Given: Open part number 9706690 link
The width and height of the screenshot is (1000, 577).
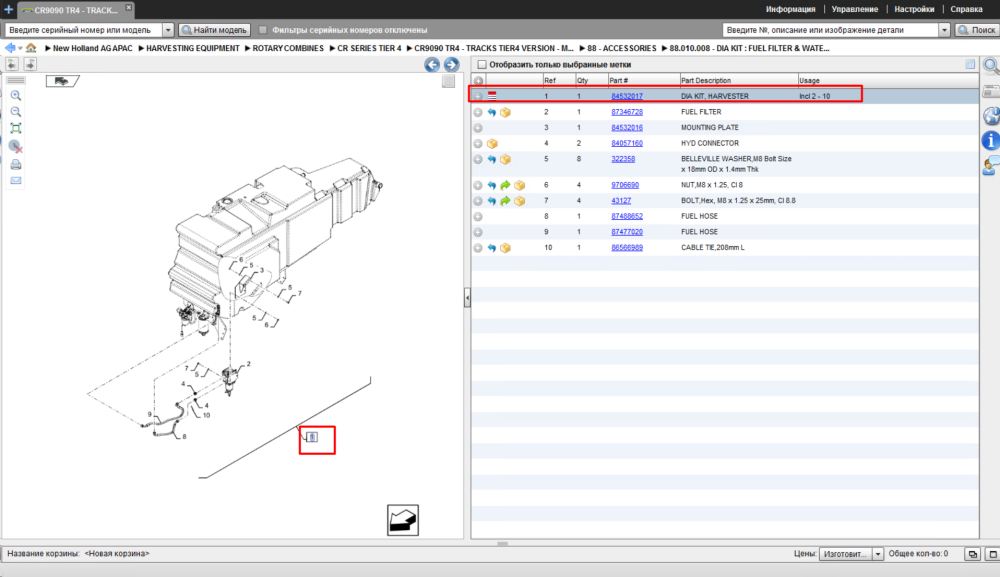Looking at the screenshot, I should coord(625,185).
